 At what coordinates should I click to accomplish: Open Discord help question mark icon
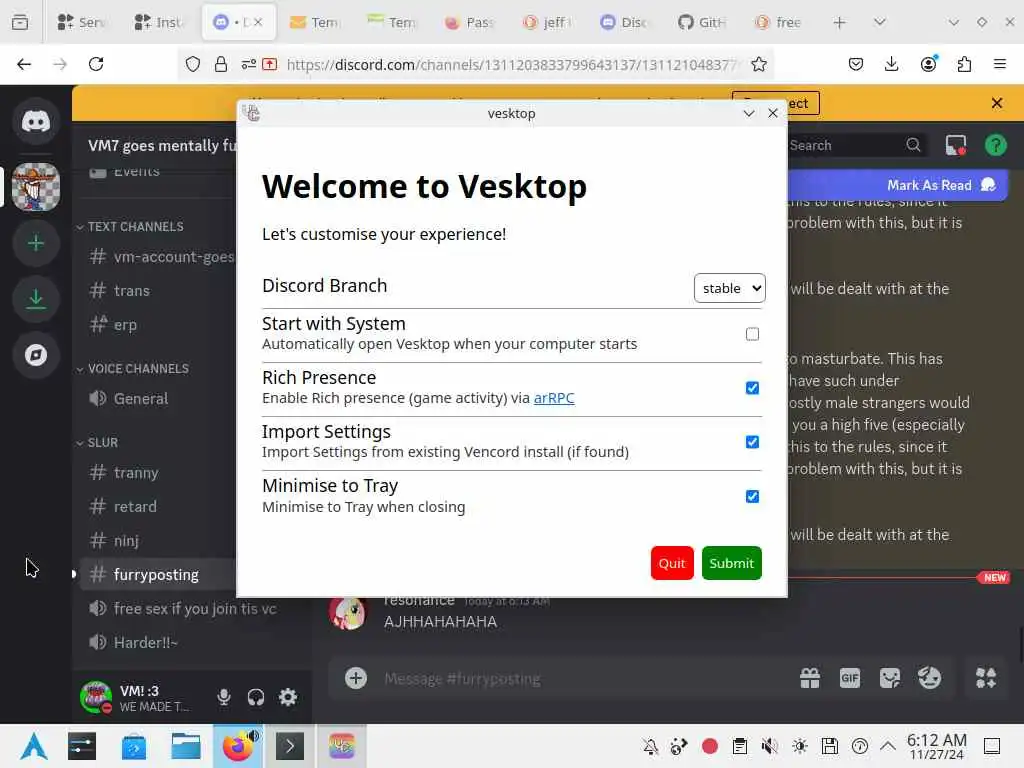[995, 145]
